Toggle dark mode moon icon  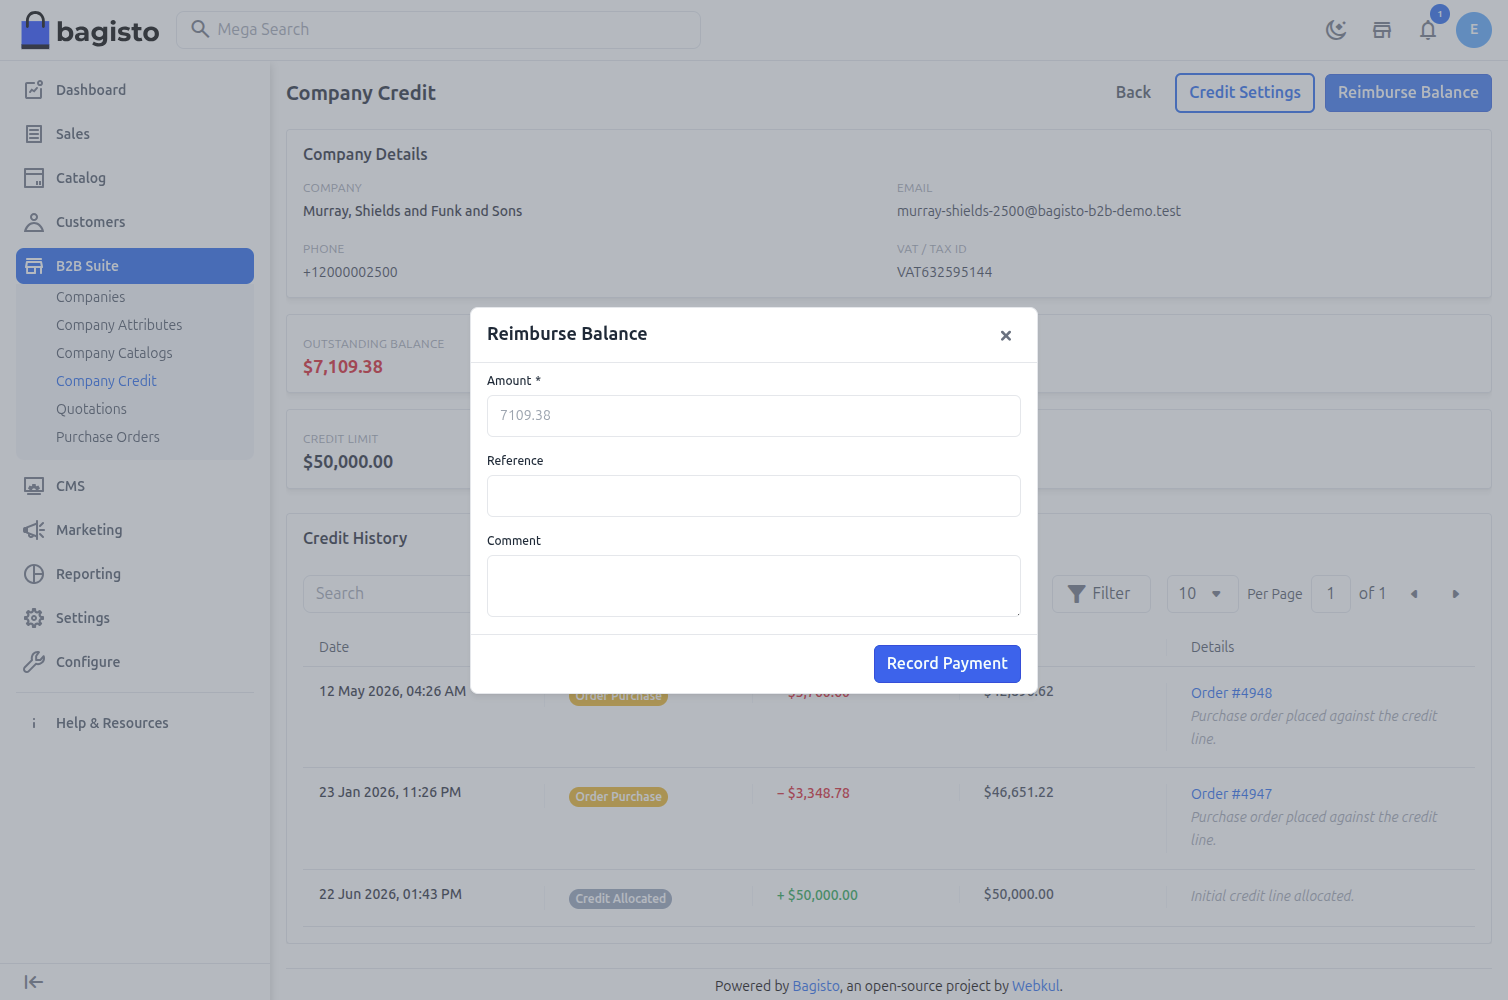tap(1336, 30)
